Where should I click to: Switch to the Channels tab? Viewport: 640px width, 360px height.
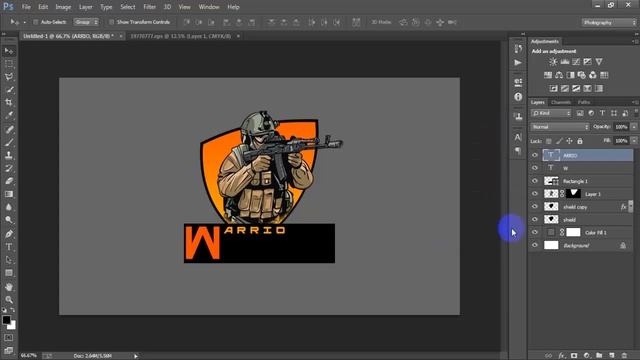pyautogui.click(x=560, y=102)
